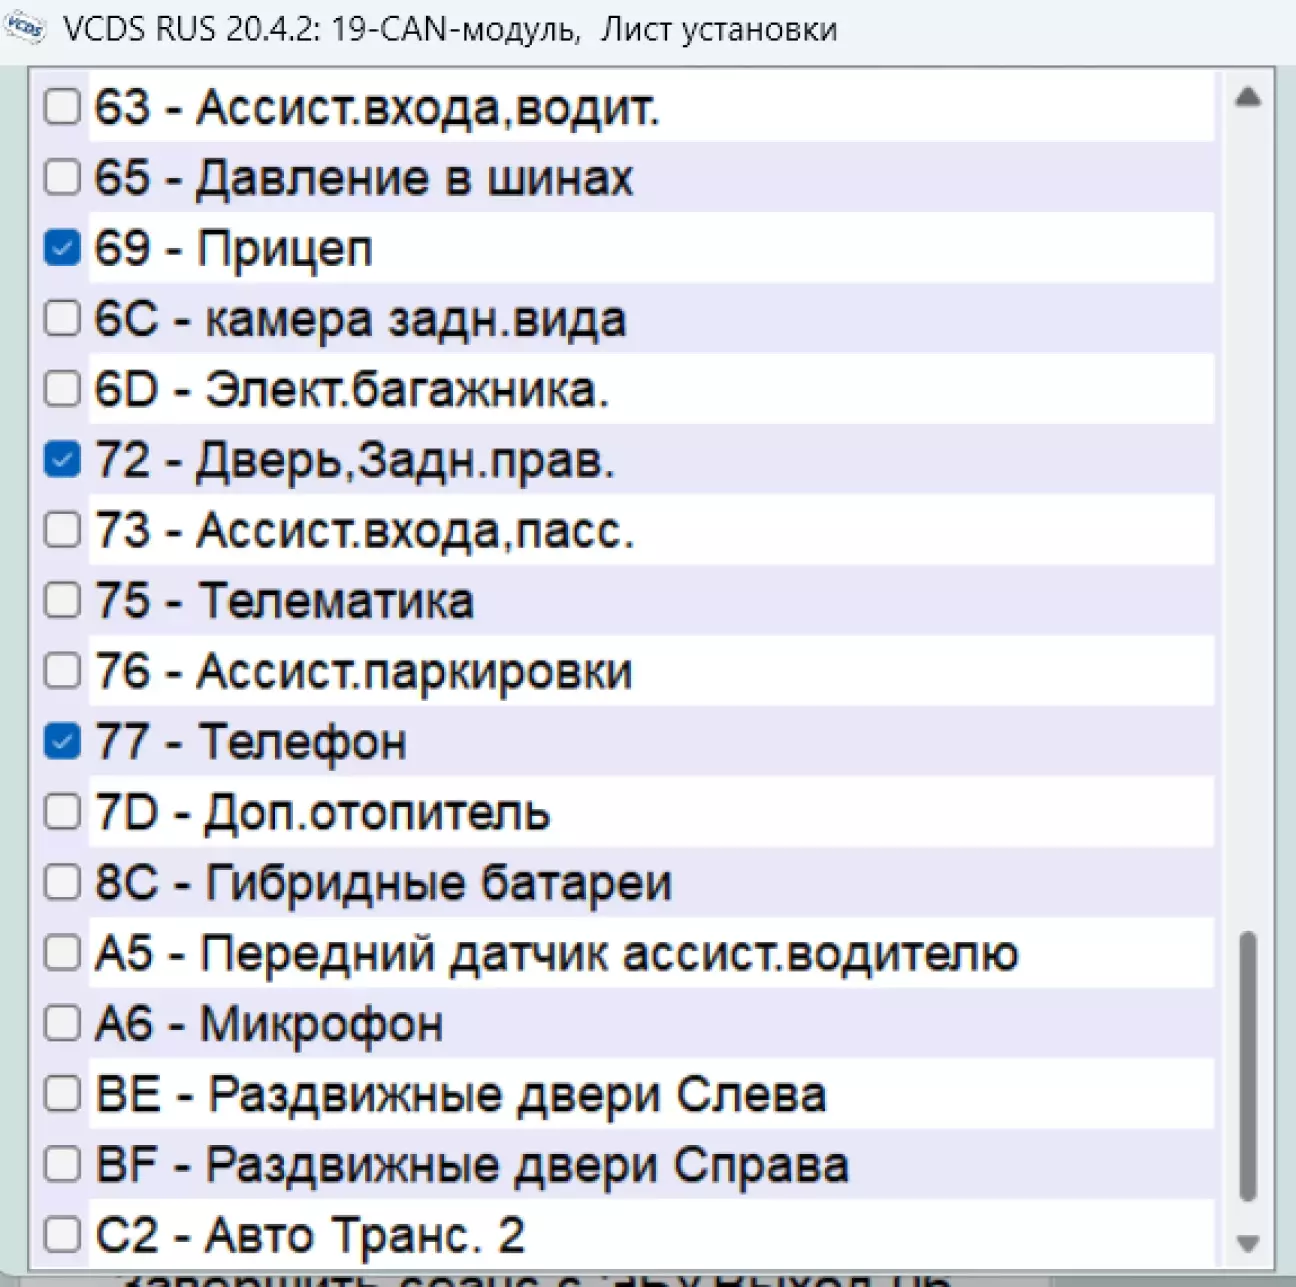Enable checkbox 63 Ассист.входа,водит.
1296x1287 pixels.
(x=62, y=106)
